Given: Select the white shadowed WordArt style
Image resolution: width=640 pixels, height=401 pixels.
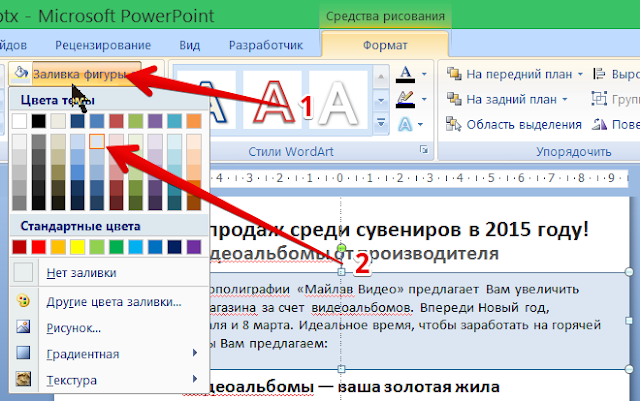Looking at the screenshot, I should (x=339, y=100).
